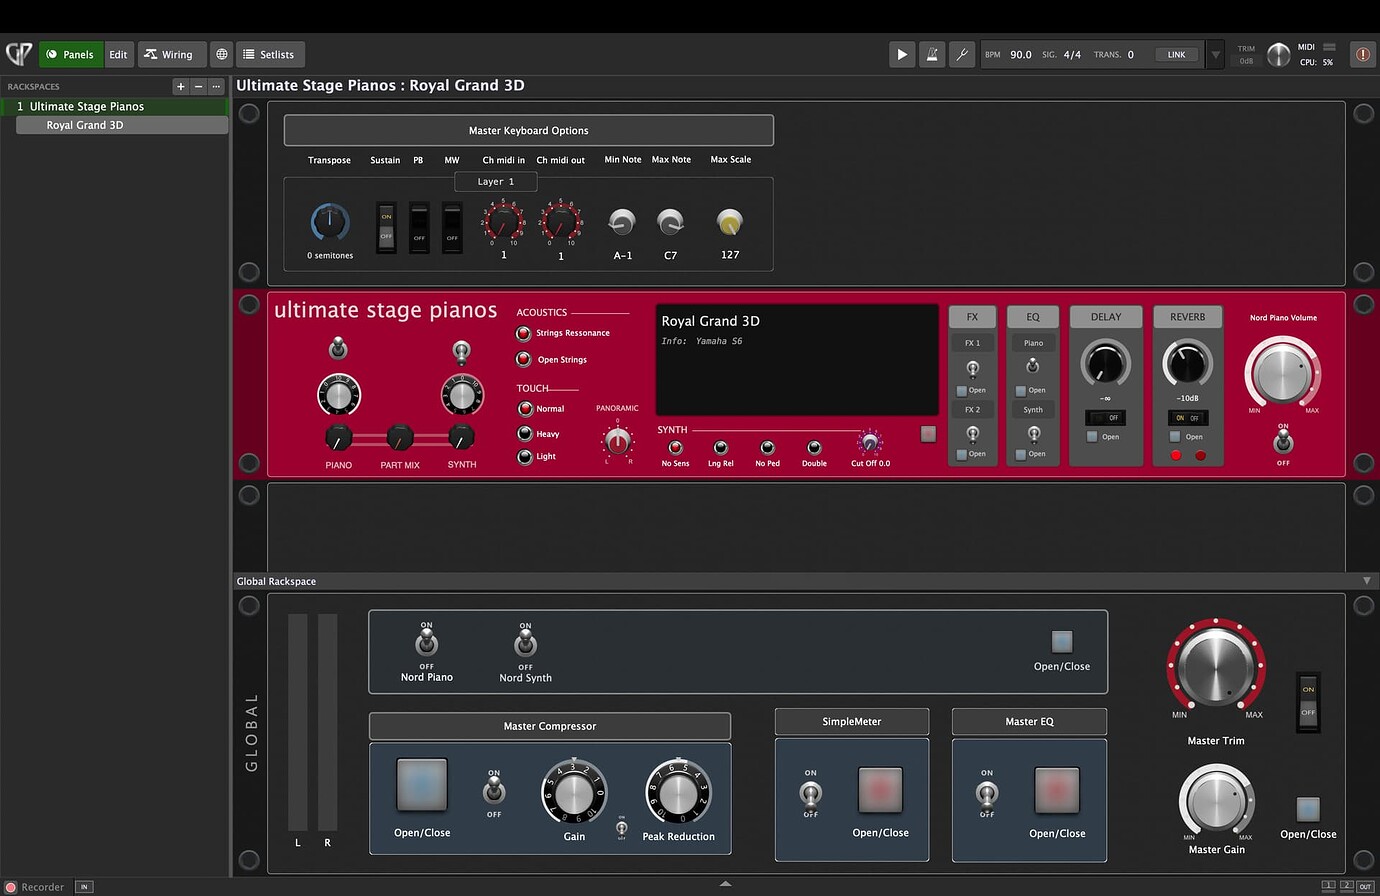This screenshot has width=1380, height=896.
Task: Toggle the No Sens synth button
Action: click(x=675, y=448)
